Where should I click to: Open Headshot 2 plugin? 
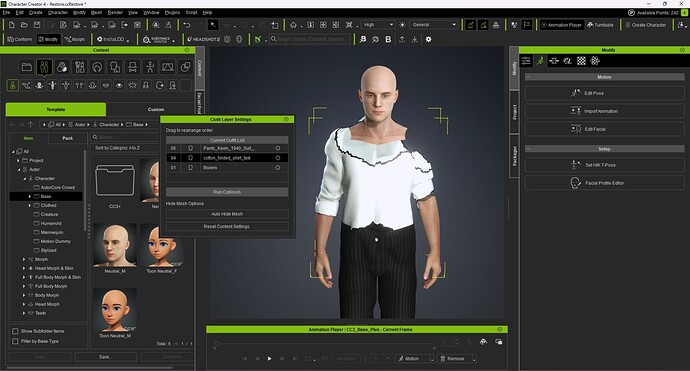pyautogui.click(x=203, y=39)
